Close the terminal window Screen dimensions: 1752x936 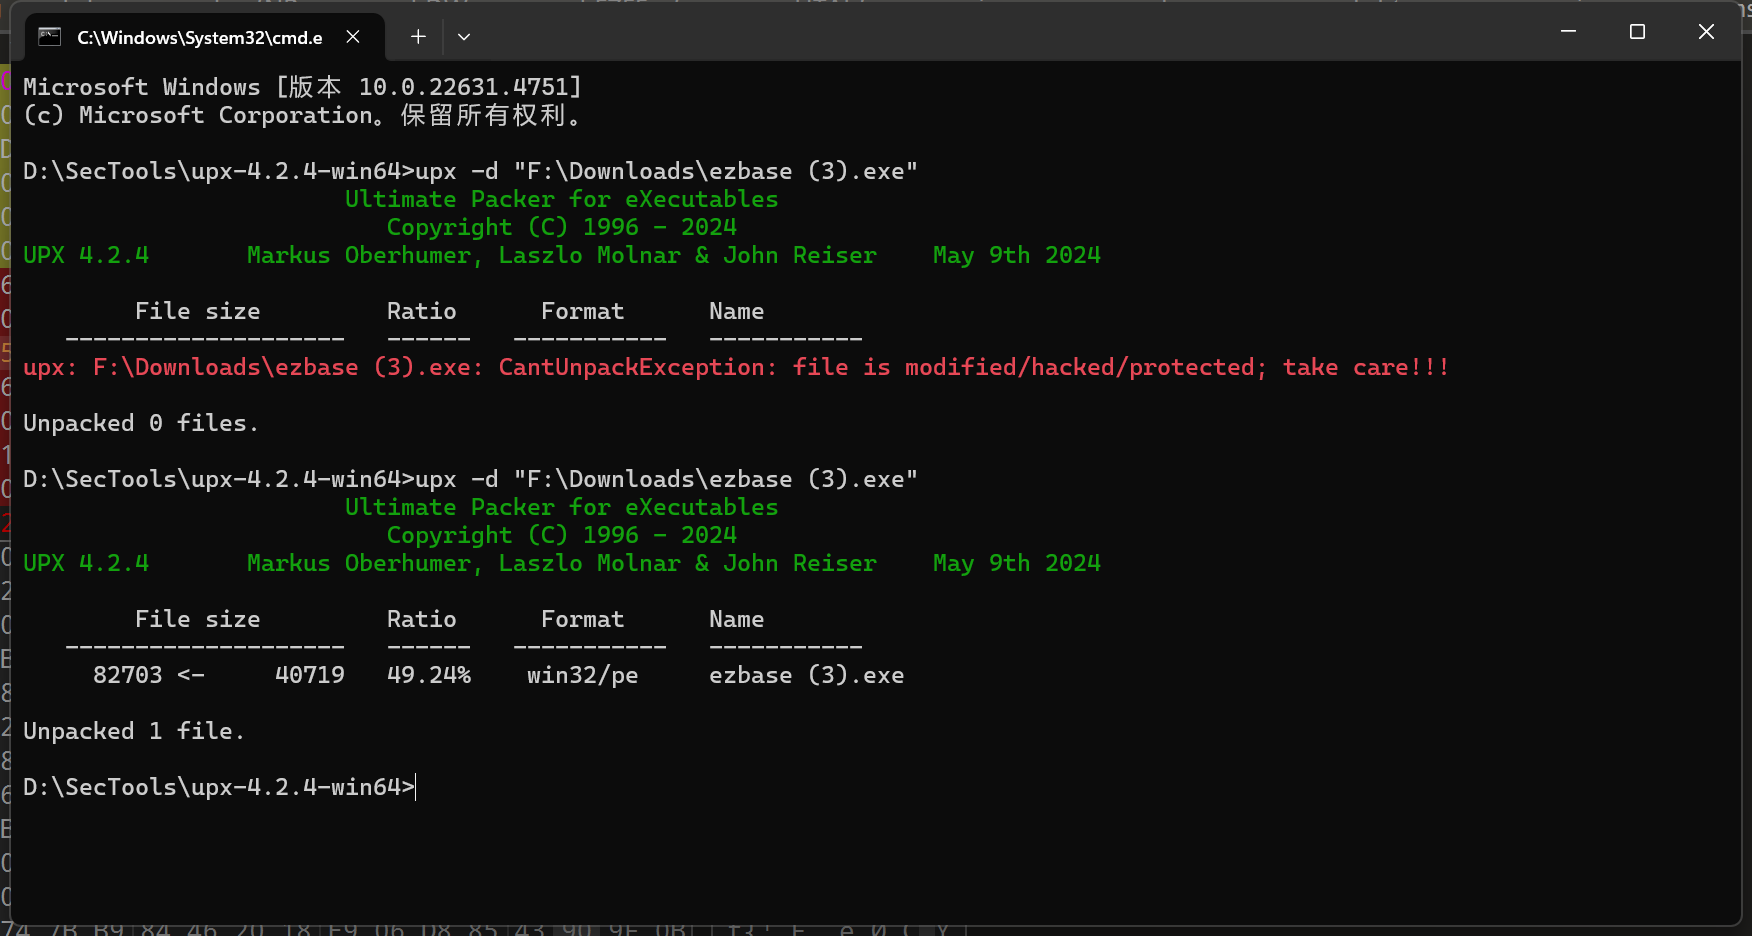pyautogui.click(x=1706, y=32)
